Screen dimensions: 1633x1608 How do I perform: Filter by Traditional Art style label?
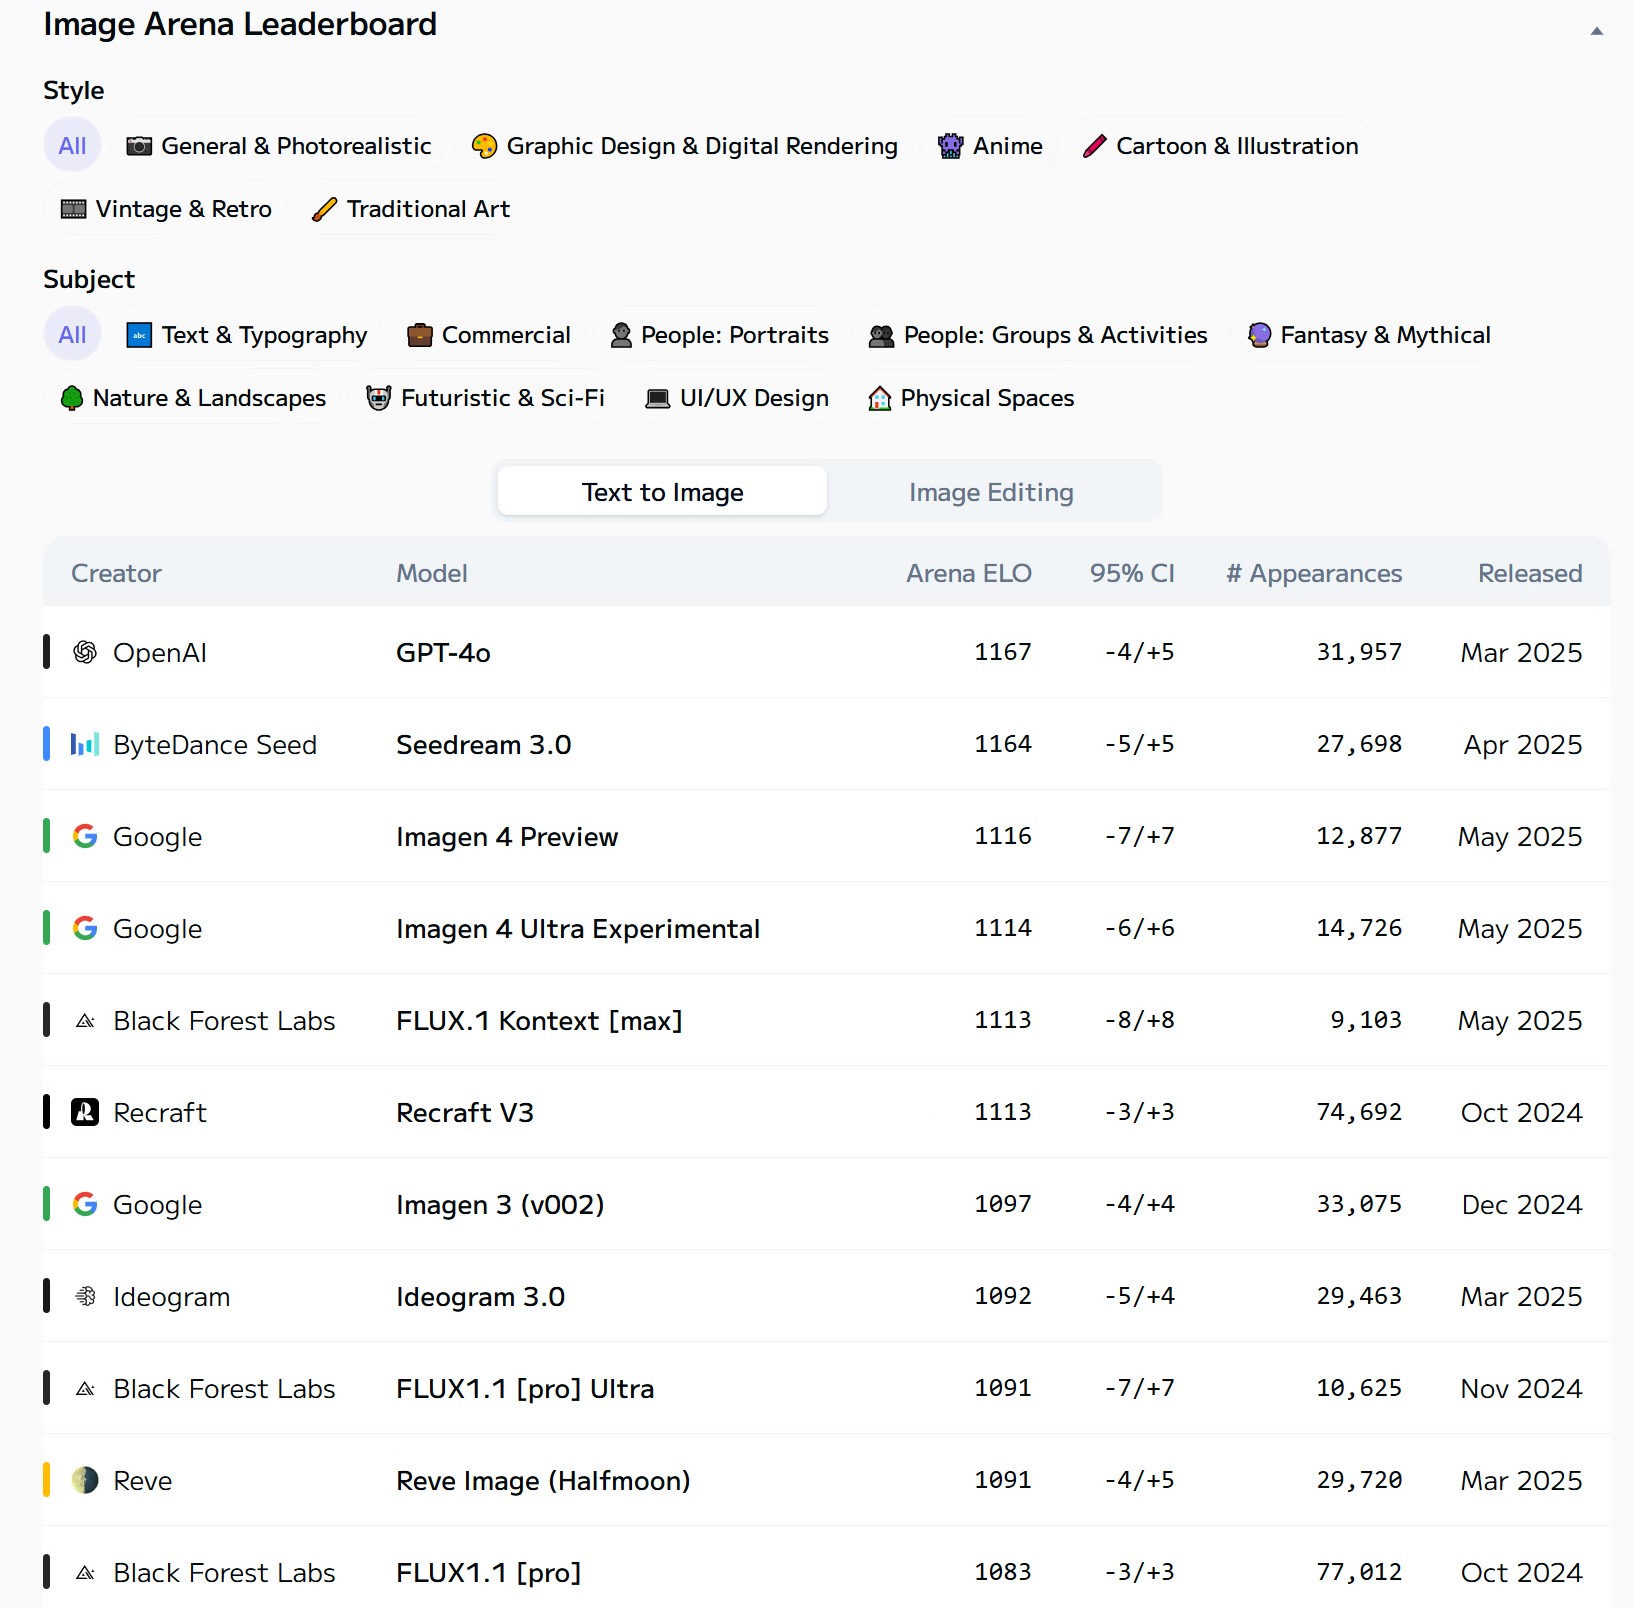[428, 209]
